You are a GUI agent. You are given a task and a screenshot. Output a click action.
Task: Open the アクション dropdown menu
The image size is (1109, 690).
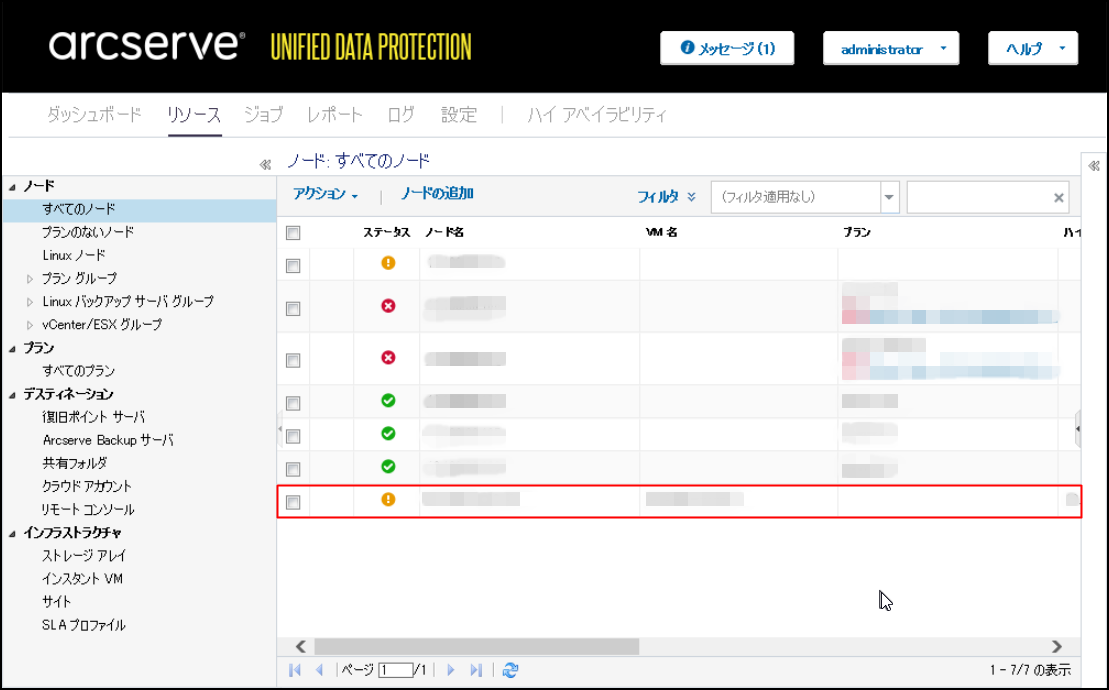point(325,195)
